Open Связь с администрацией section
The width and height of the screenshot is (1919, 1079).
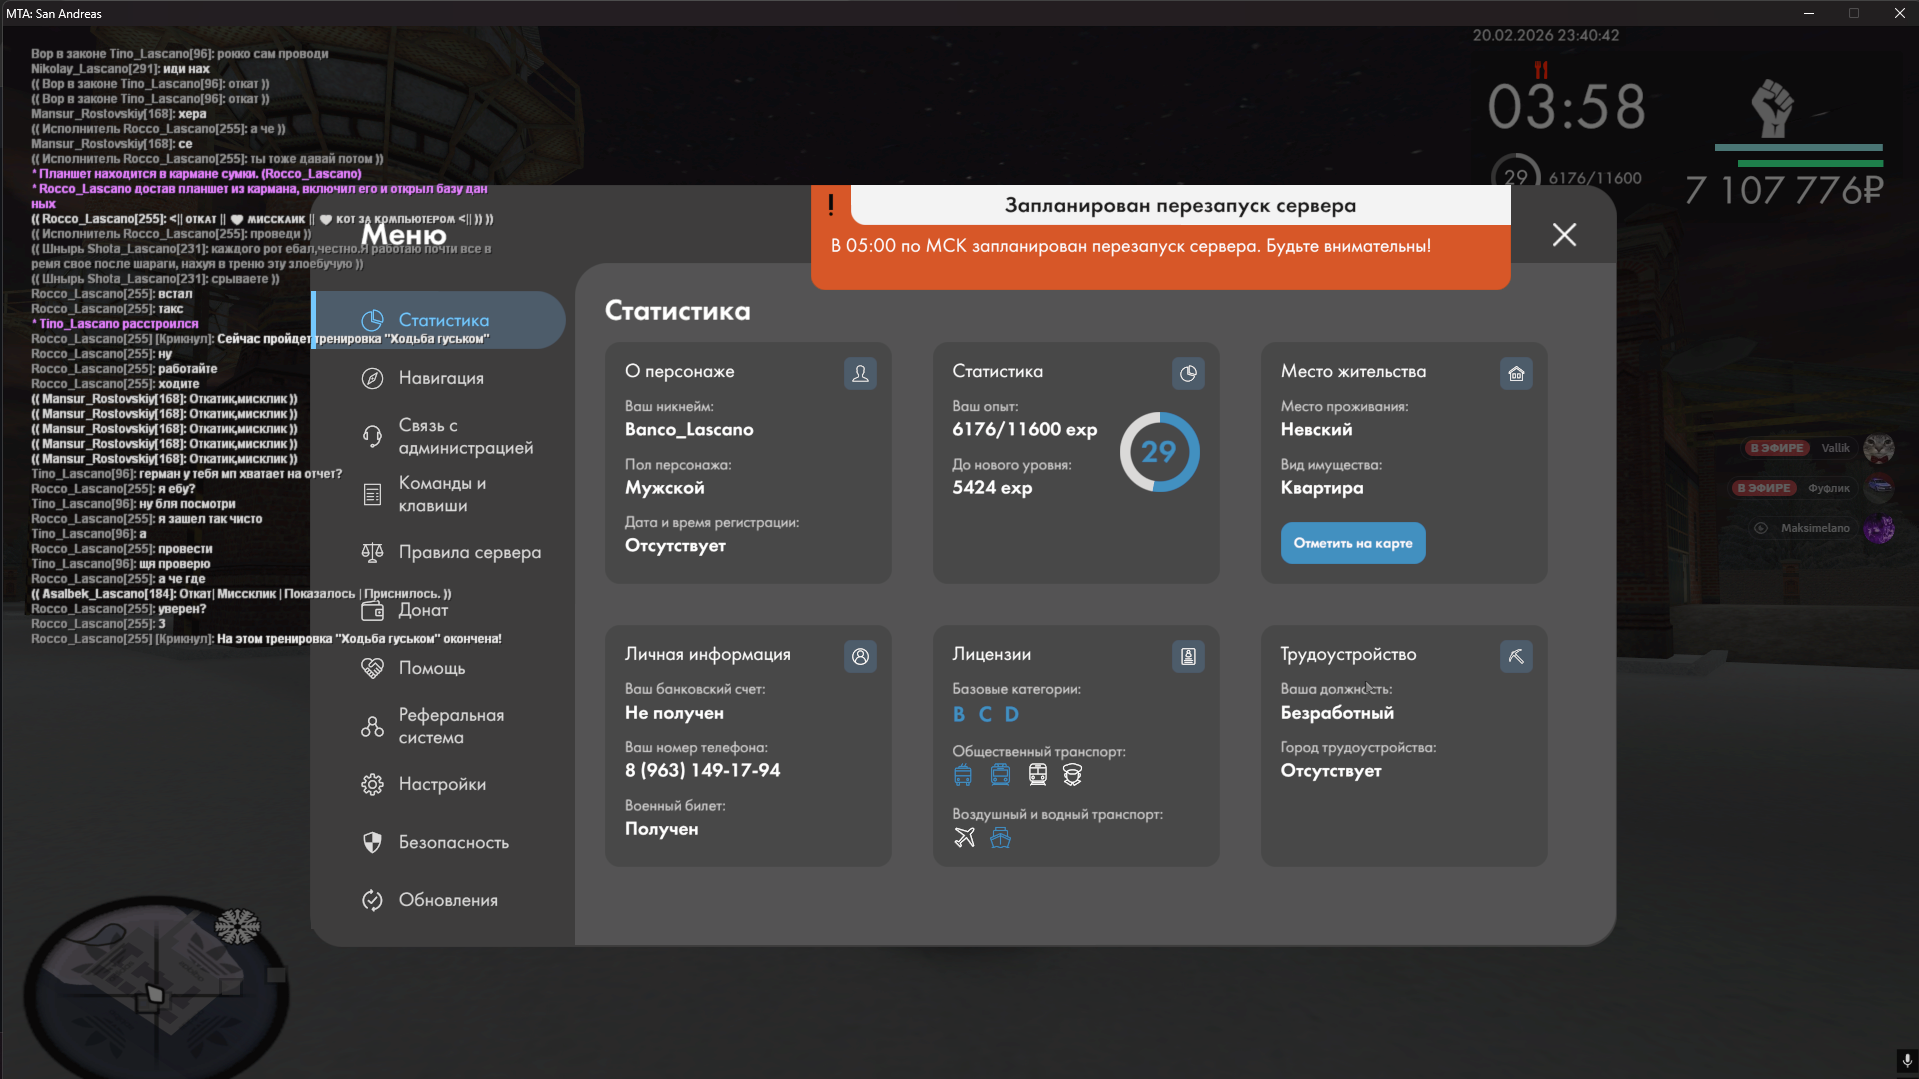coord(465,437)
